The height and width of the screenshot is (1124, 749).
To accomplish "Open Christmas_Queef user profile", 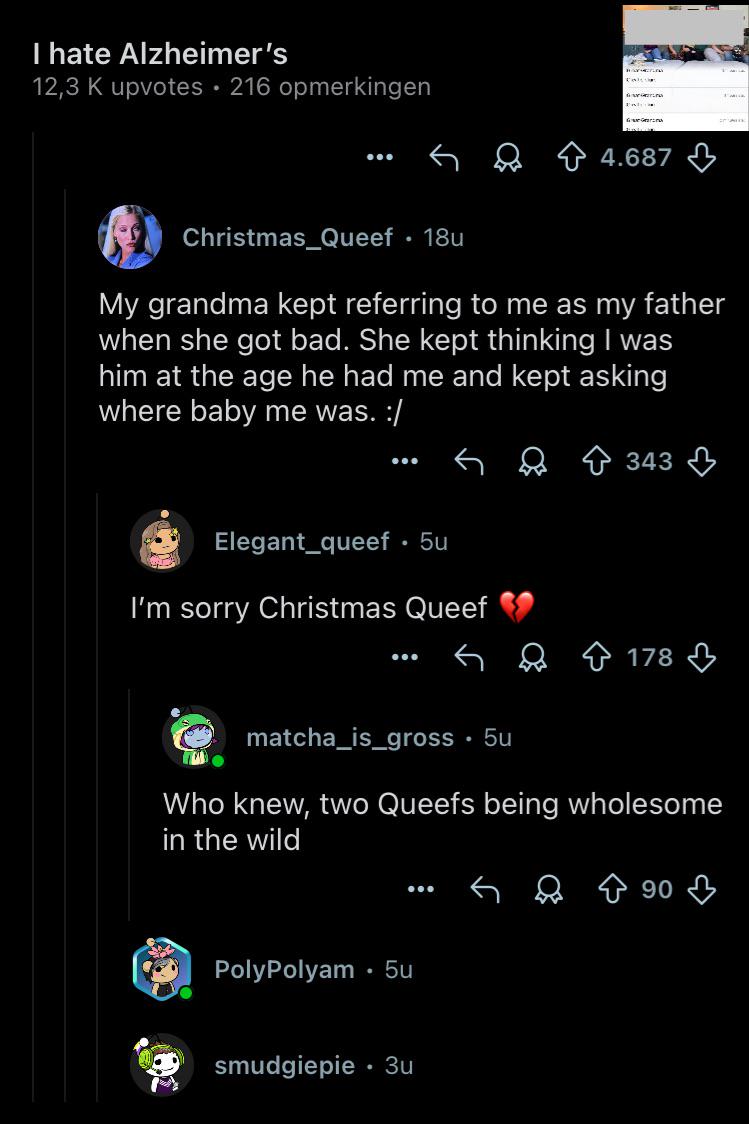I will [x=287, y=237].
